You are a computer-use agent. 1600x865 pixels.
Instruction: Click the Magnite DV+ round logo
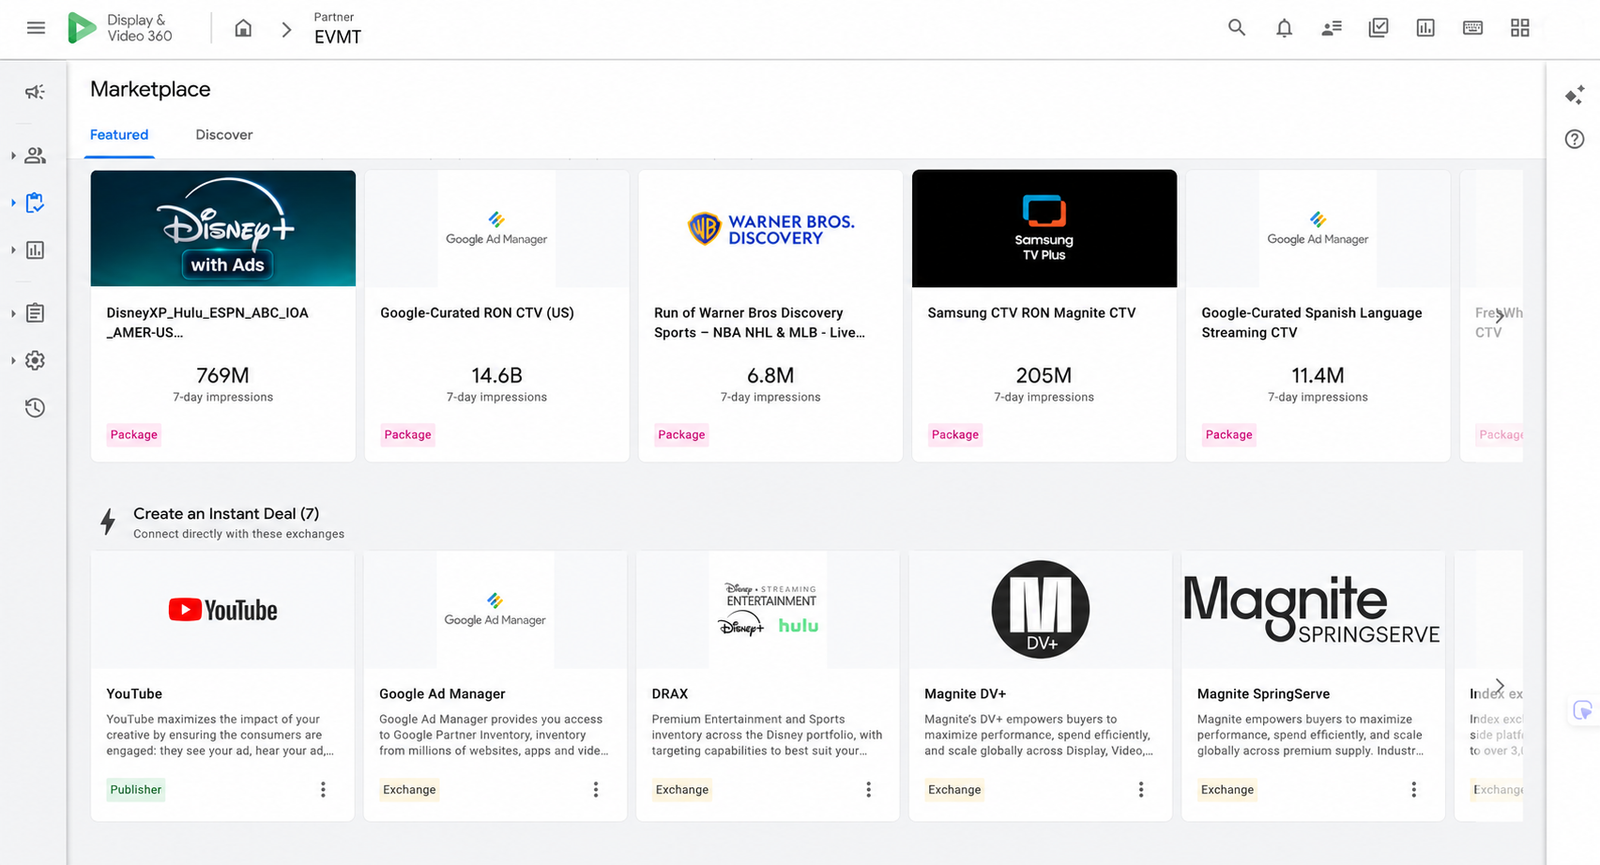pyautogui.click(x=1041, y=609)
